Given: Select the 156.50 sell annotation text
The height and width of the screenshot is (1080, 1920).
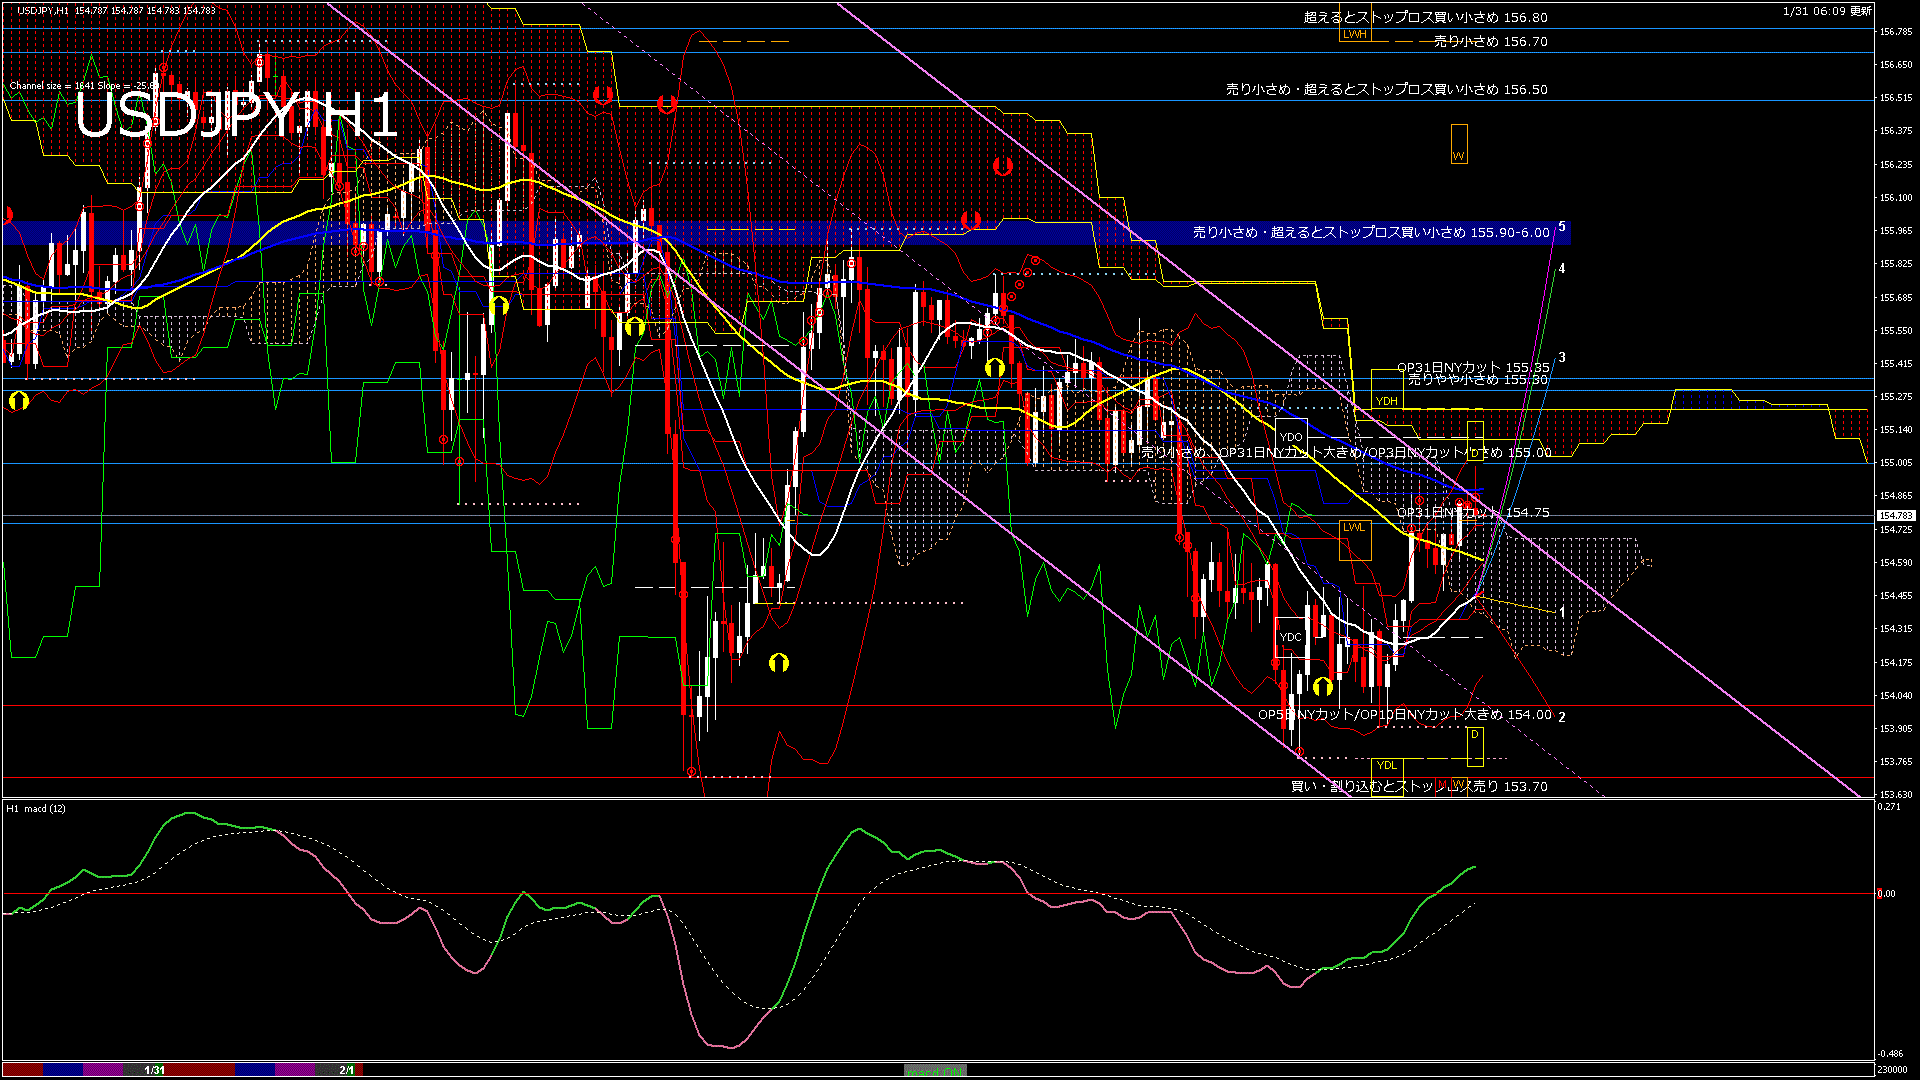Looking at the screenshot, I should tap(1386, 89).
